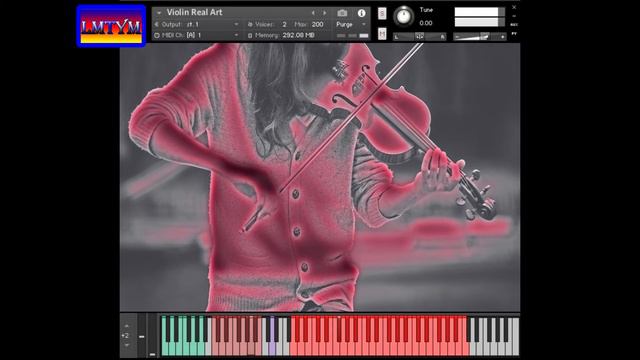Viewport: 640px width, 360px height.
Task: Select next instrument preset arrow
Action: pos(324,13)
